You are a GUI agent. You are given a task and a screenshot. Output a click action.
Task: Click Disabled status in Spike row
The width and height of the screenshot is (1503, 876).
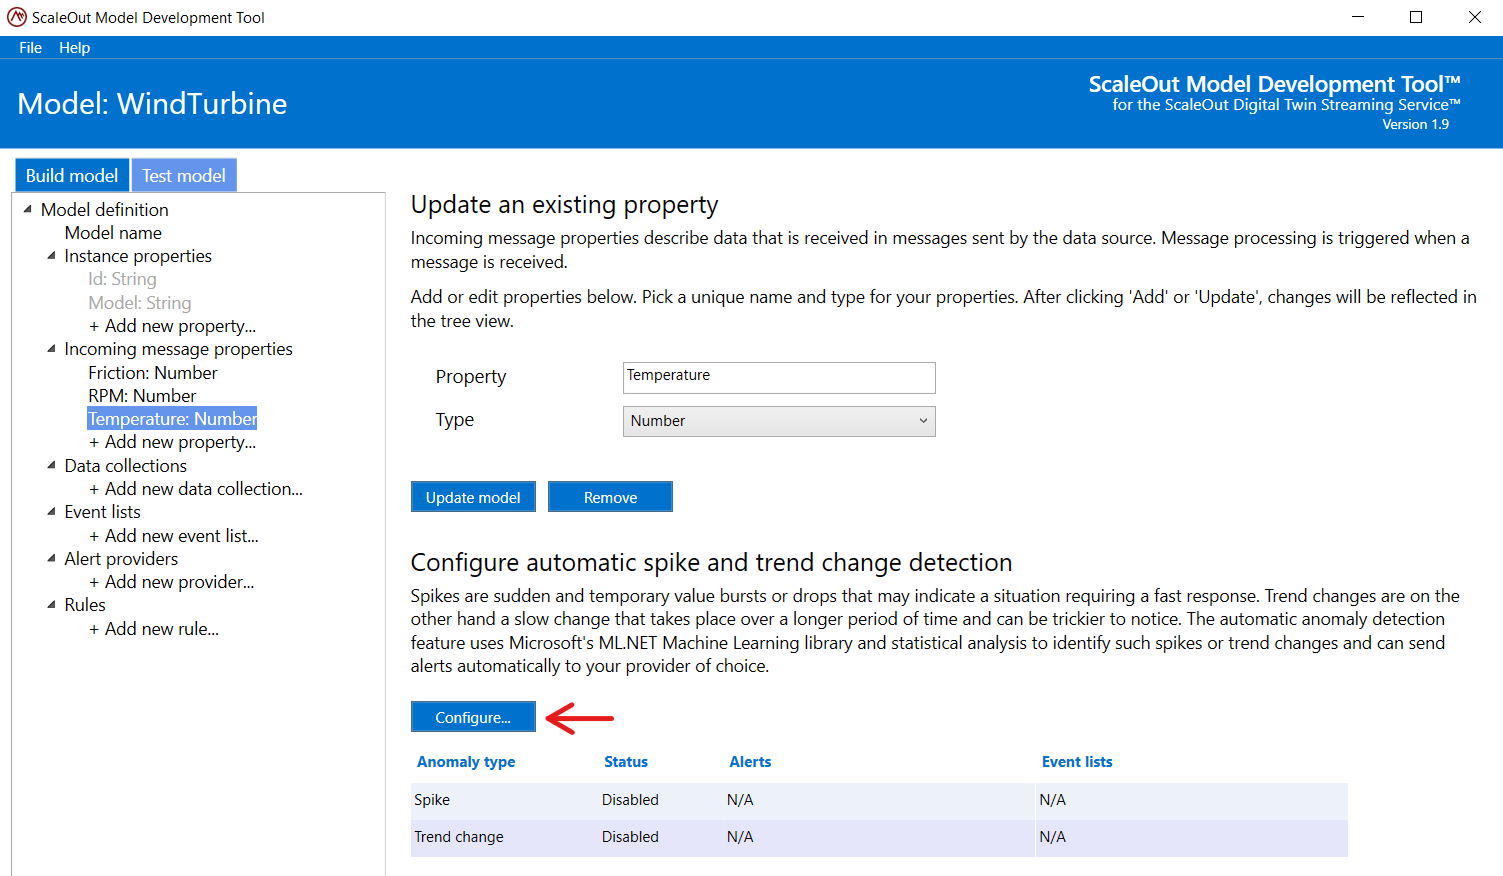click(630, 800)
